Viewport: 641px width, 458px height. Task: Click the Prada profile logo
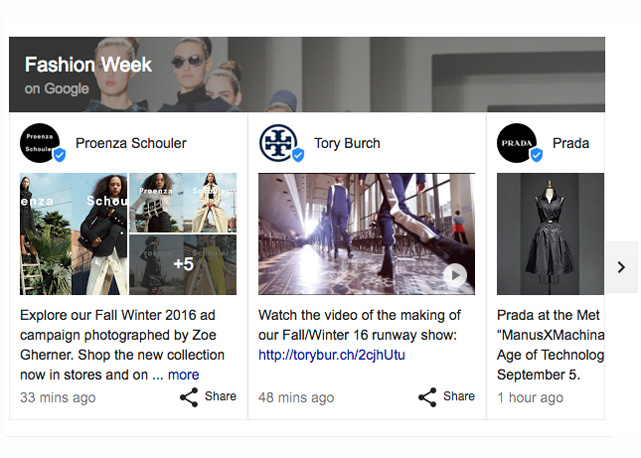point(516,142)
